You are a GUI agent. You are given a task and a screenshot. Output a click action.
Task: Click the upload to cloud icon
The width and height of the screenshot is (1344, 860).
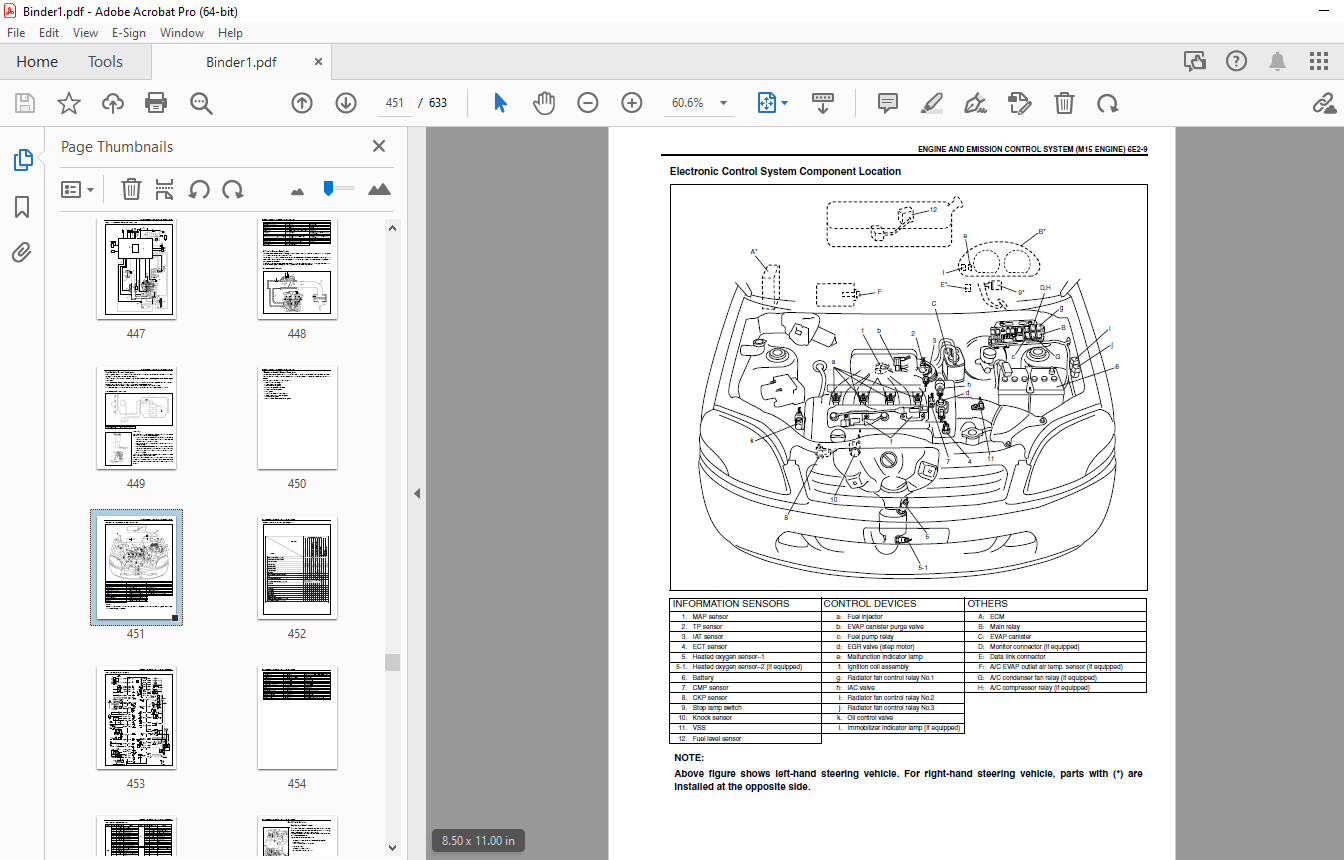[x=112, y=103]
